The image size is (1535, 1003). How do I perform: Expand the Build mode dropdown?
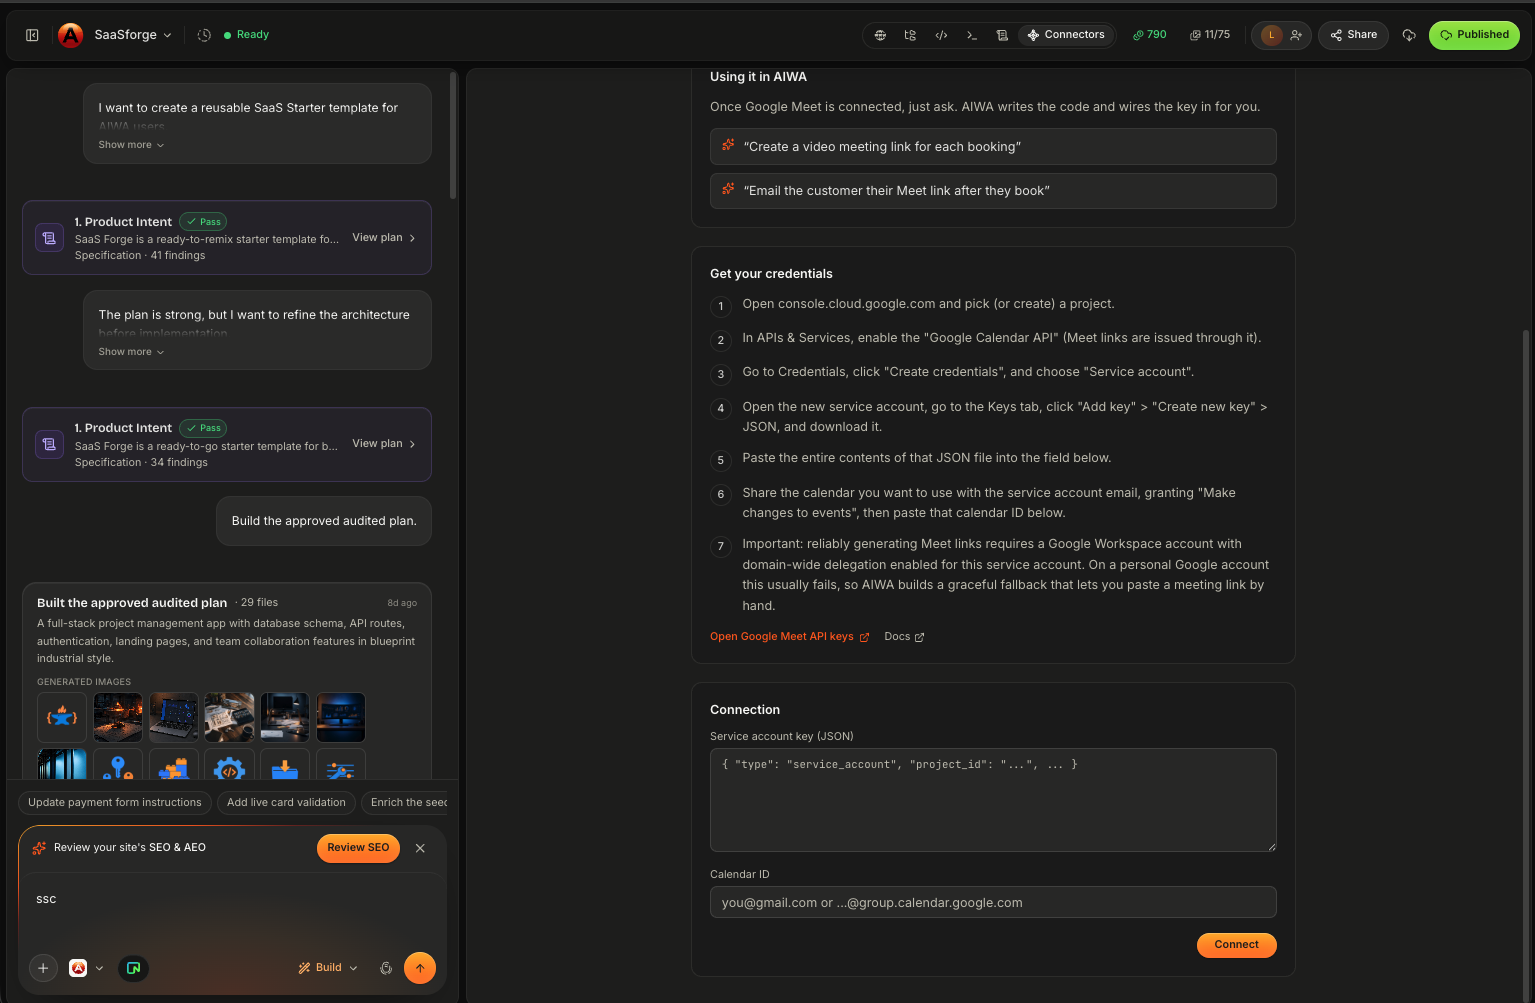[x=328, y=968]
